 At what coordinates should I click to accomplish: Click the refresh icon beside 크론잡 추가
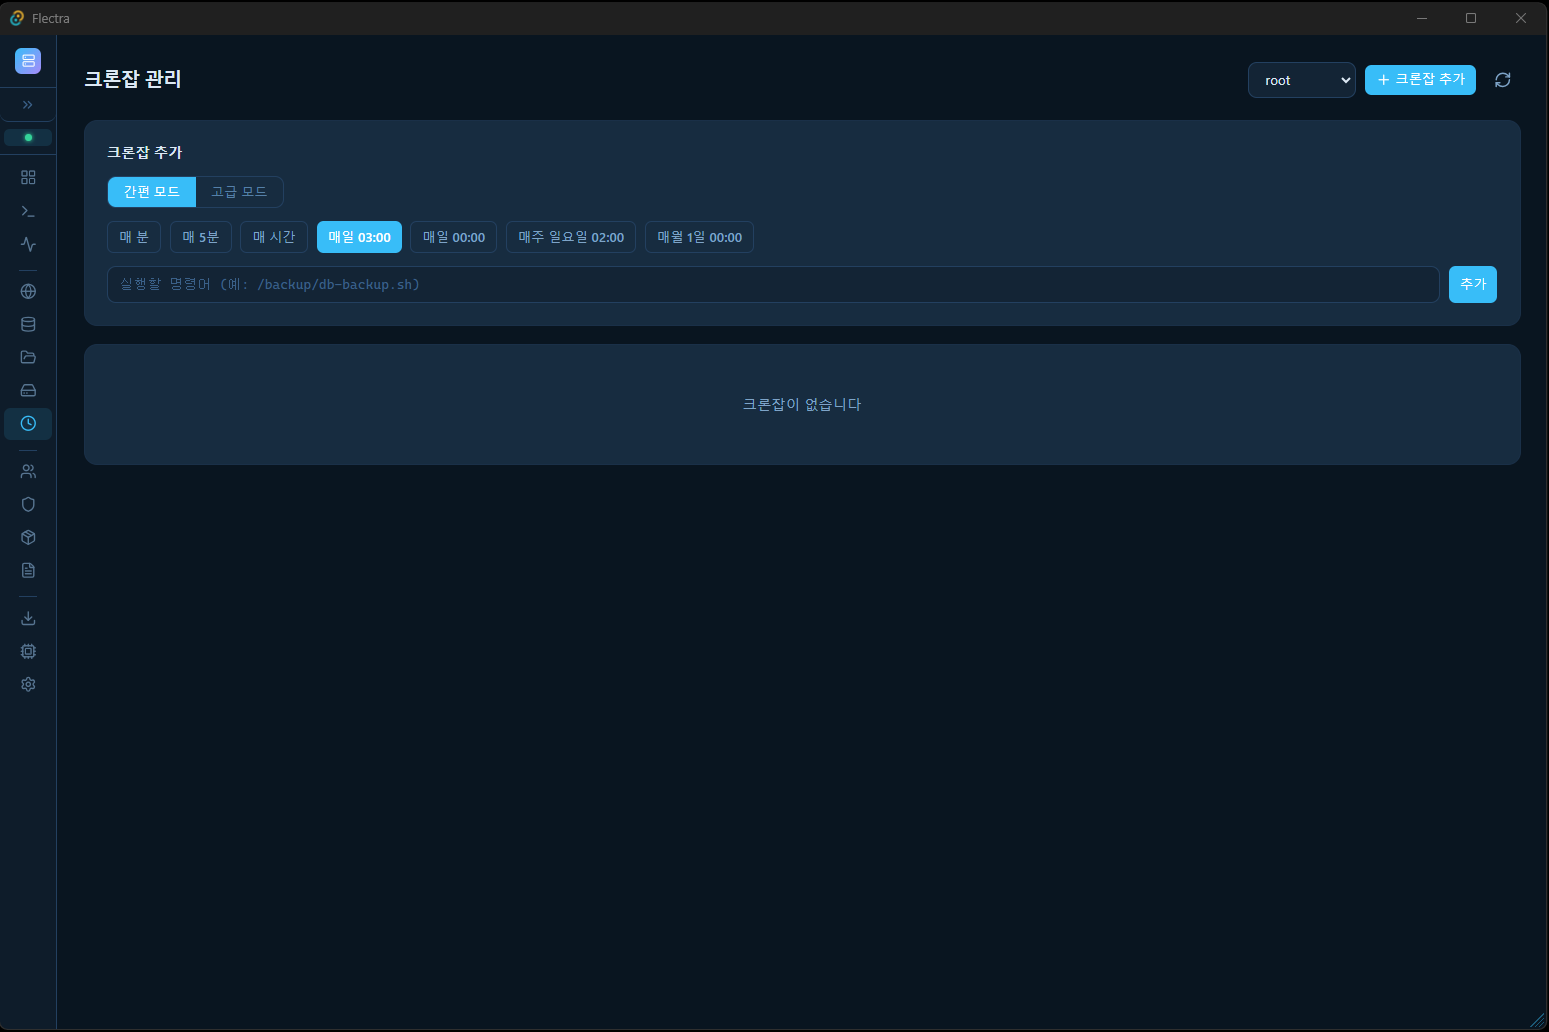pos(1502,80)
